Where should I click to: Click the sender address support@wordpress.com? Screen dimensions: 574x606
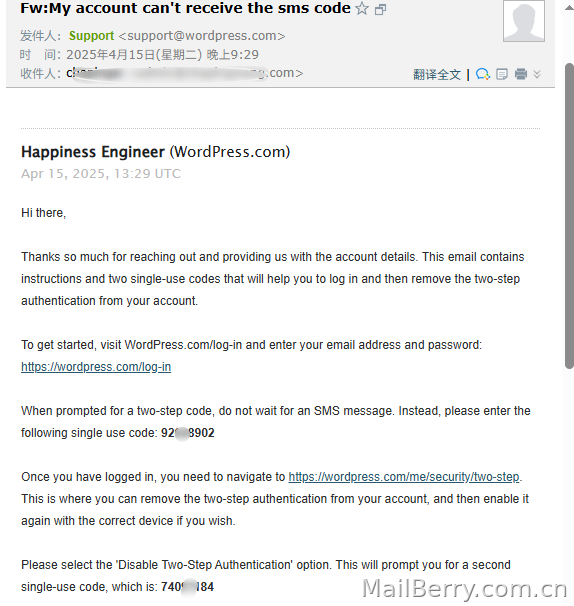coord(202,36)
